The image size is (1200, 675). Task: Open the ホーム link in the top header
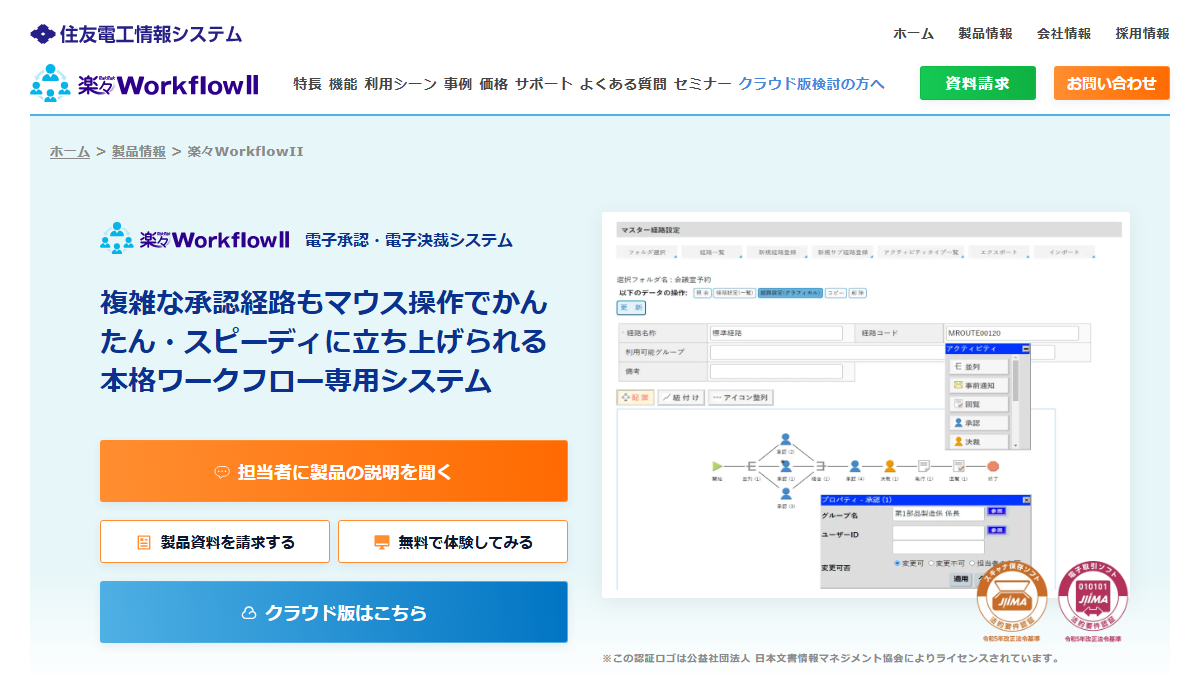[x=913, y=33]
